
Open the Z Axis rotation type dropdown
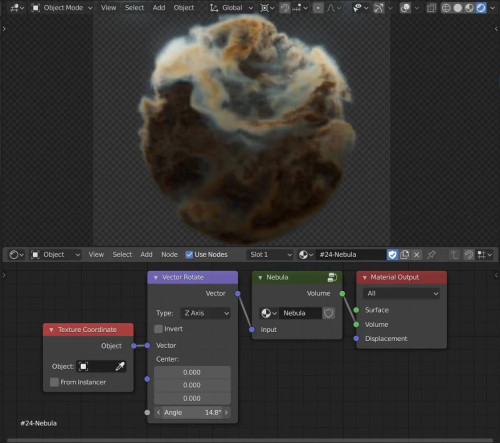205,313
